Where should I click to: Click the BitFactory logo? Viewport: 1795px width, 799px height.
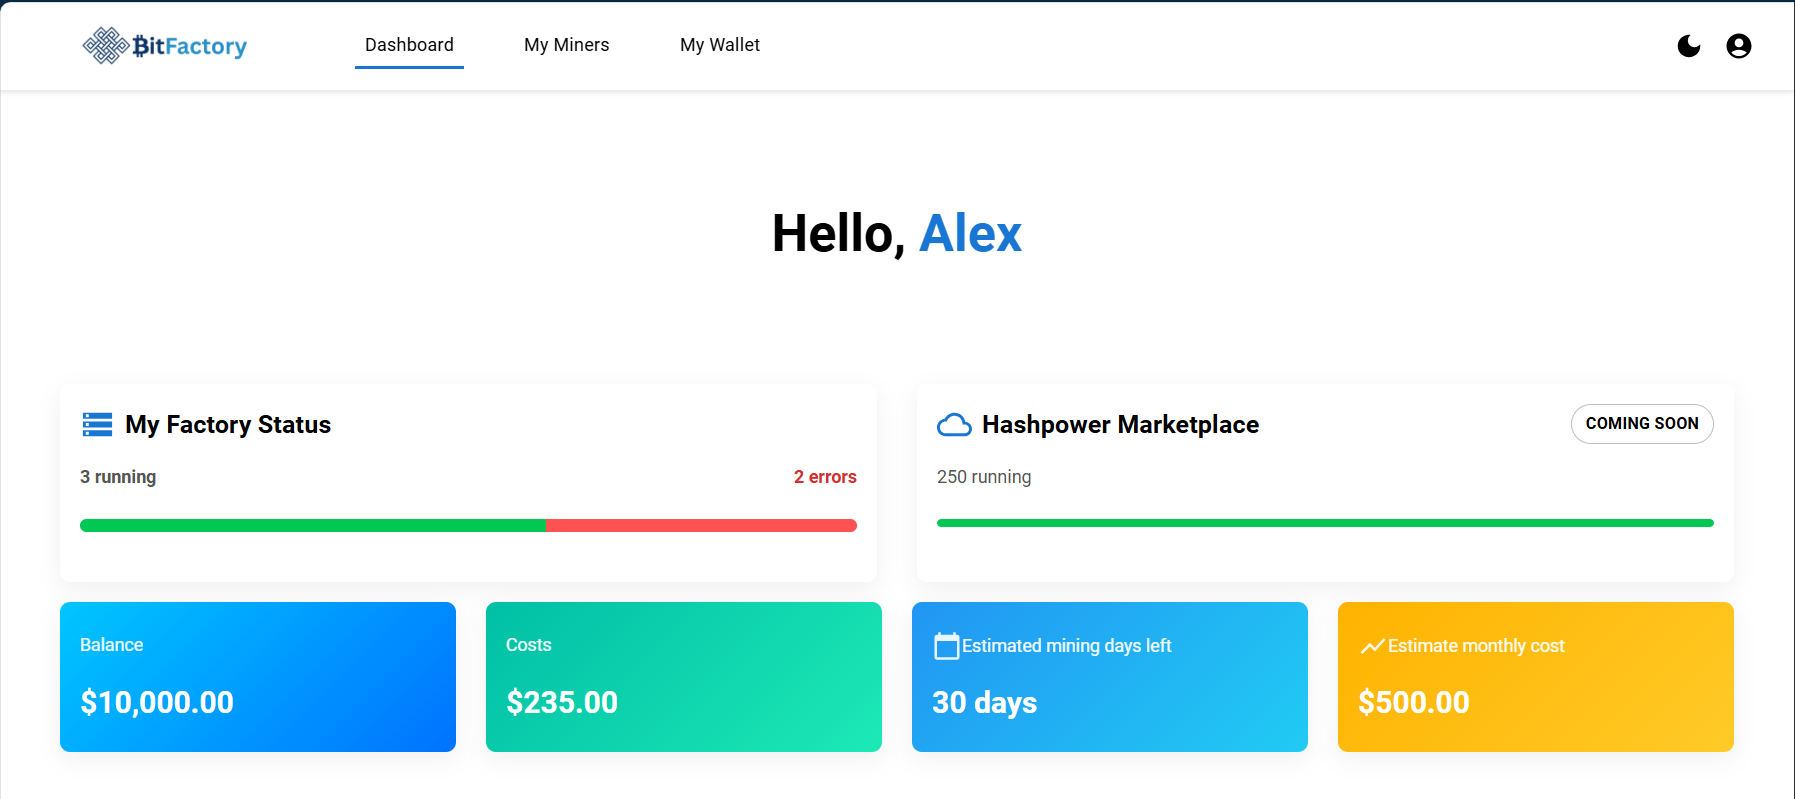click(x=165, y=46)
